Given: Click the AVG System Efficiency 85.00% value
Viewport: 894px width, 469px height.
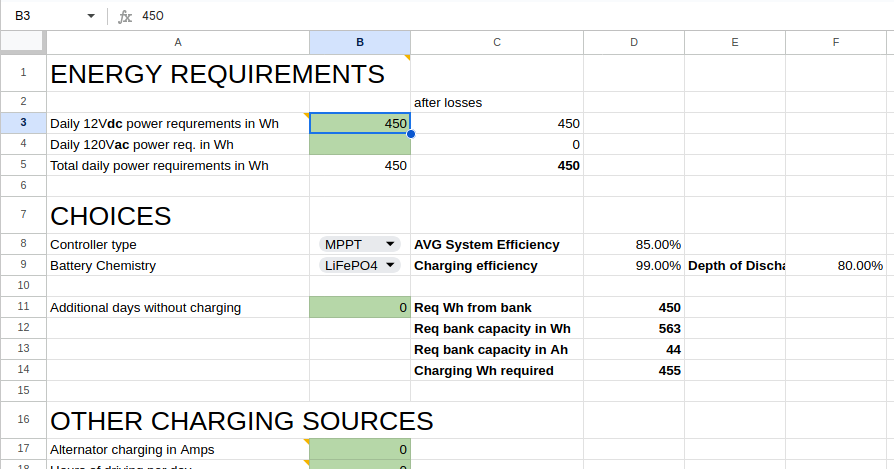Looking at the screenshot, I should [x=634, y=244].
